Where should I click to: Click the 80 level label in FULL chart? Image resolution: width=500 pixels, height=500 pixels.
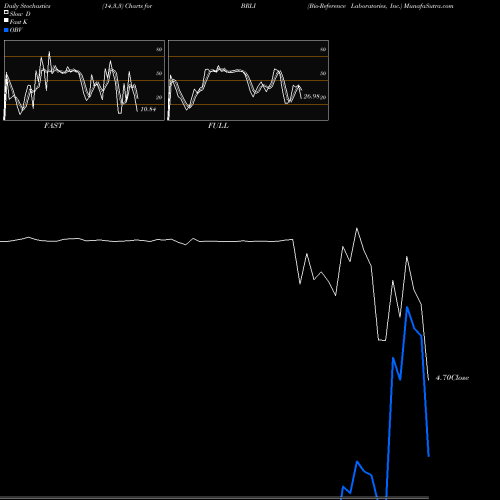(x=323, y=49)
